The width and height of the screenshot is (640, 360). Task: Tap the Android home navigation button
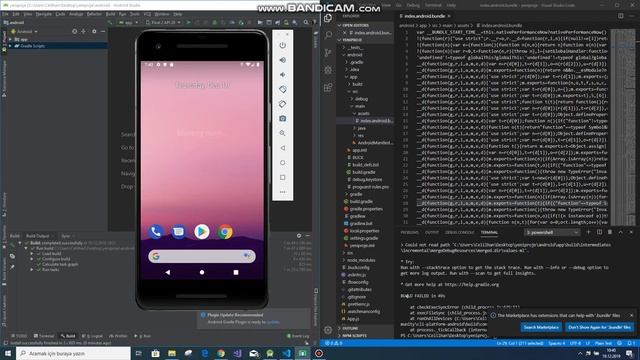[x=202, y=272]
